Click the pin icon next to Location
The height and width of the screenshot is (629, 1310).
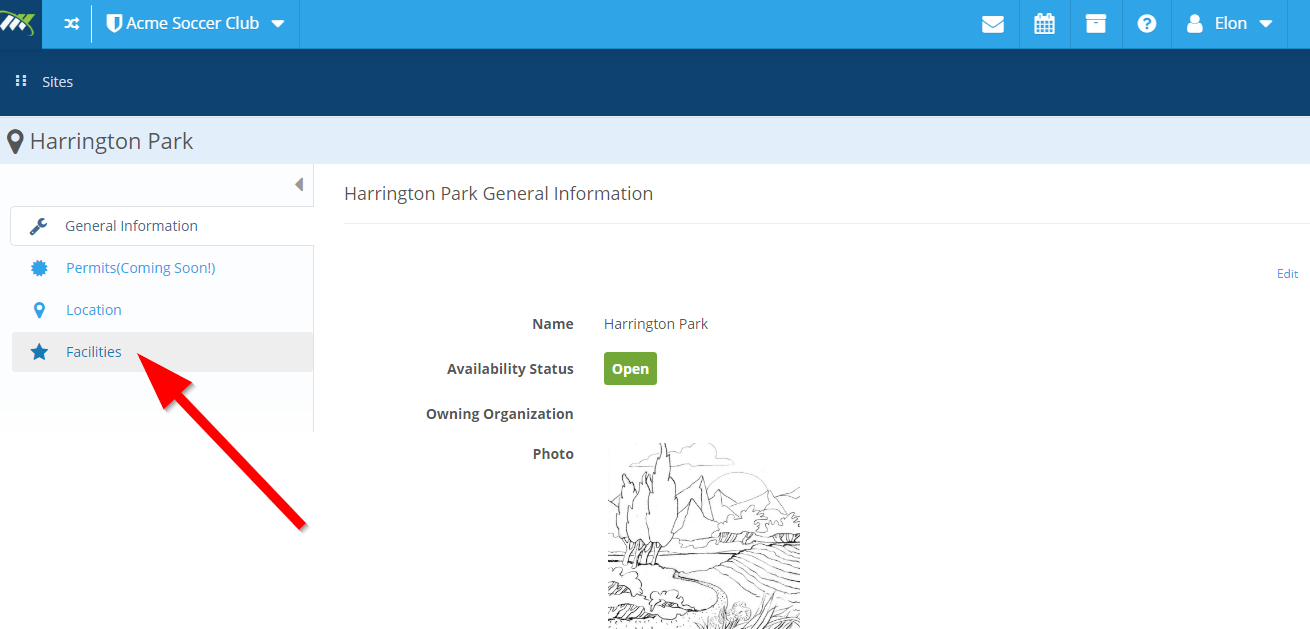pyautogui.click(x=39, y=310)
